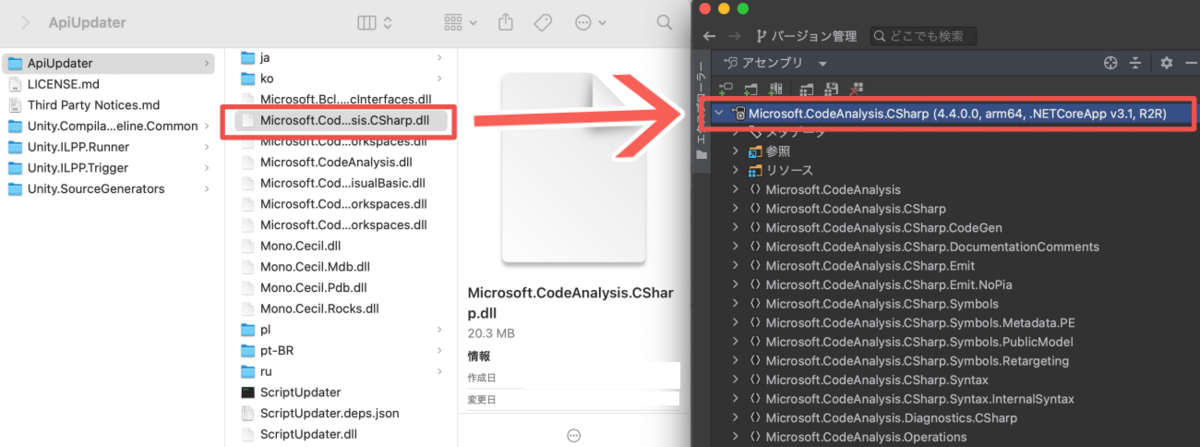Click the floppy disk save icon in assembly toolbar

pos(831,89)
